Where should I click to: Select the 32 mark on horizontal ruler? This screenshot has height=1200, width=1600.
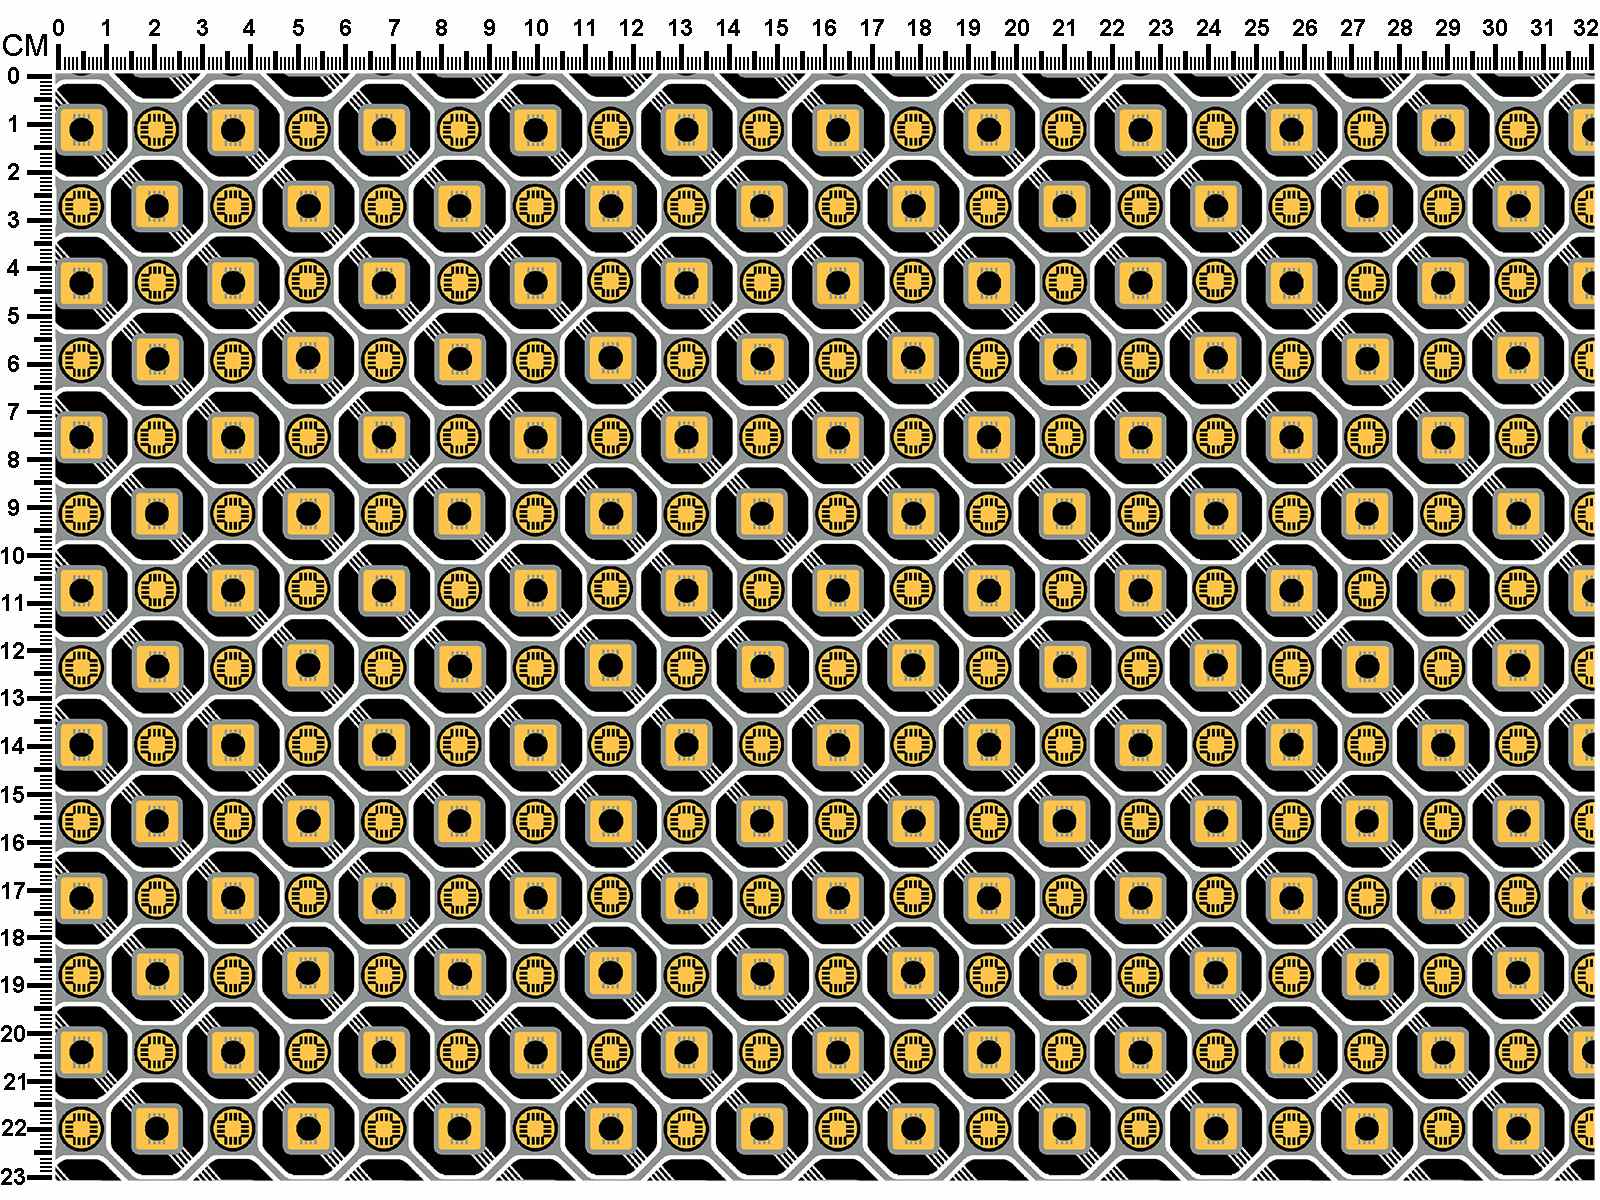tap(1587, 29)
